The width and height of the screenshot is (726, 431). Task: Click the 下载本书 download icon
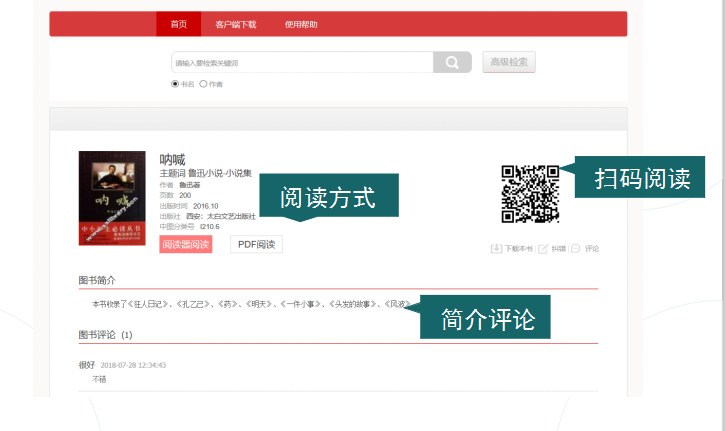click(496, 248)
